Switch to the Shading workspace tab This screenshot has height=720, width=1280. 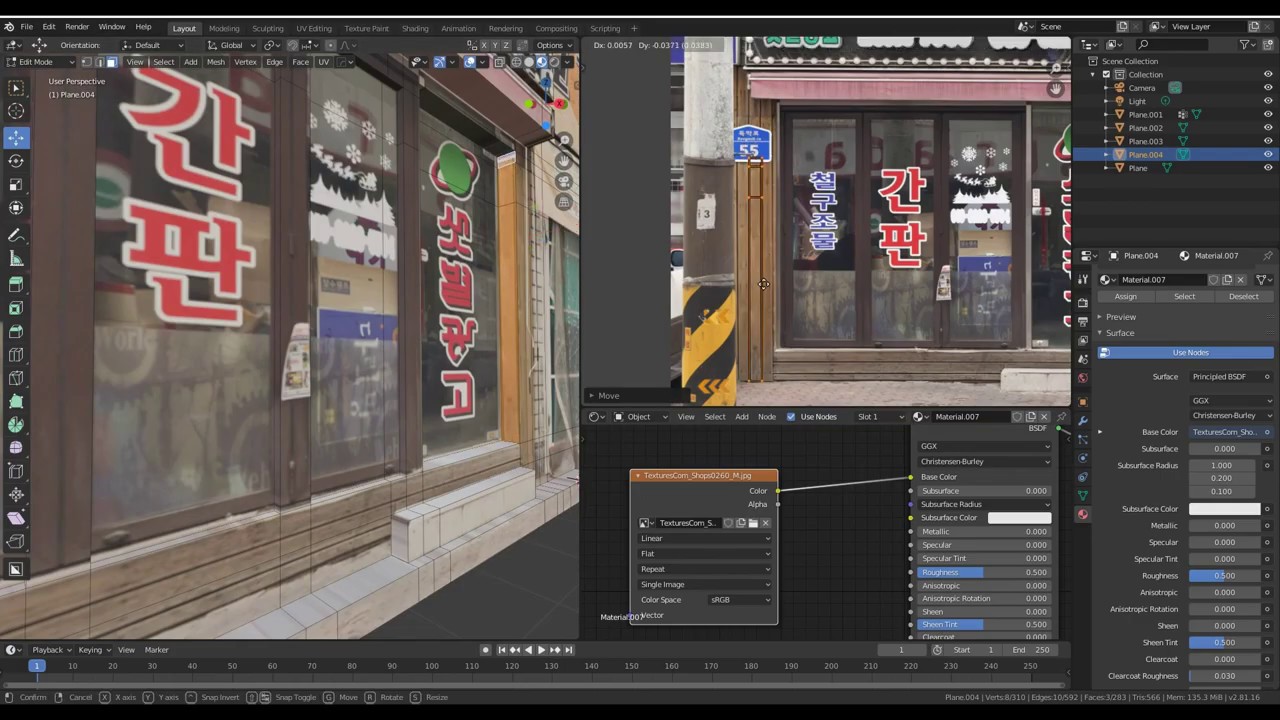click(x=415, y=28)
